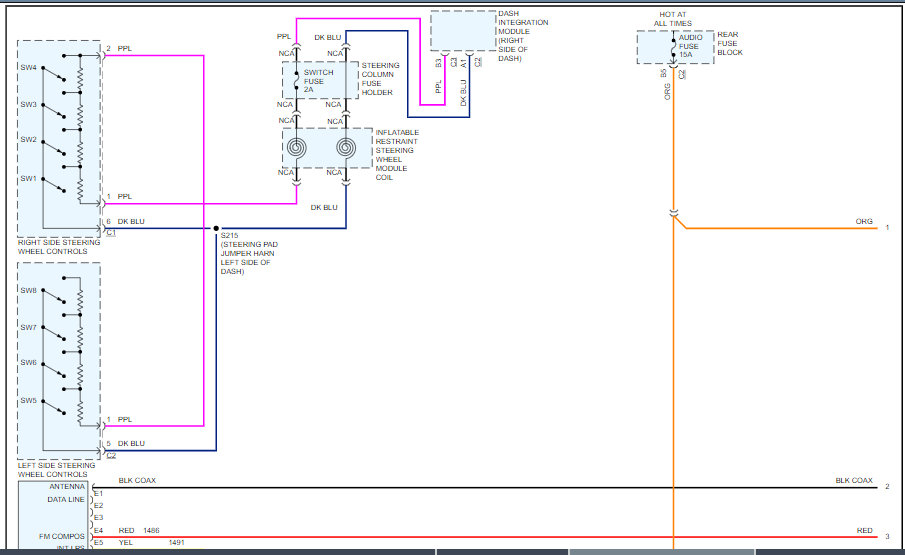
Task: Click the Switch Fuse 2A symbol
Action: click(x=297, y=81)
